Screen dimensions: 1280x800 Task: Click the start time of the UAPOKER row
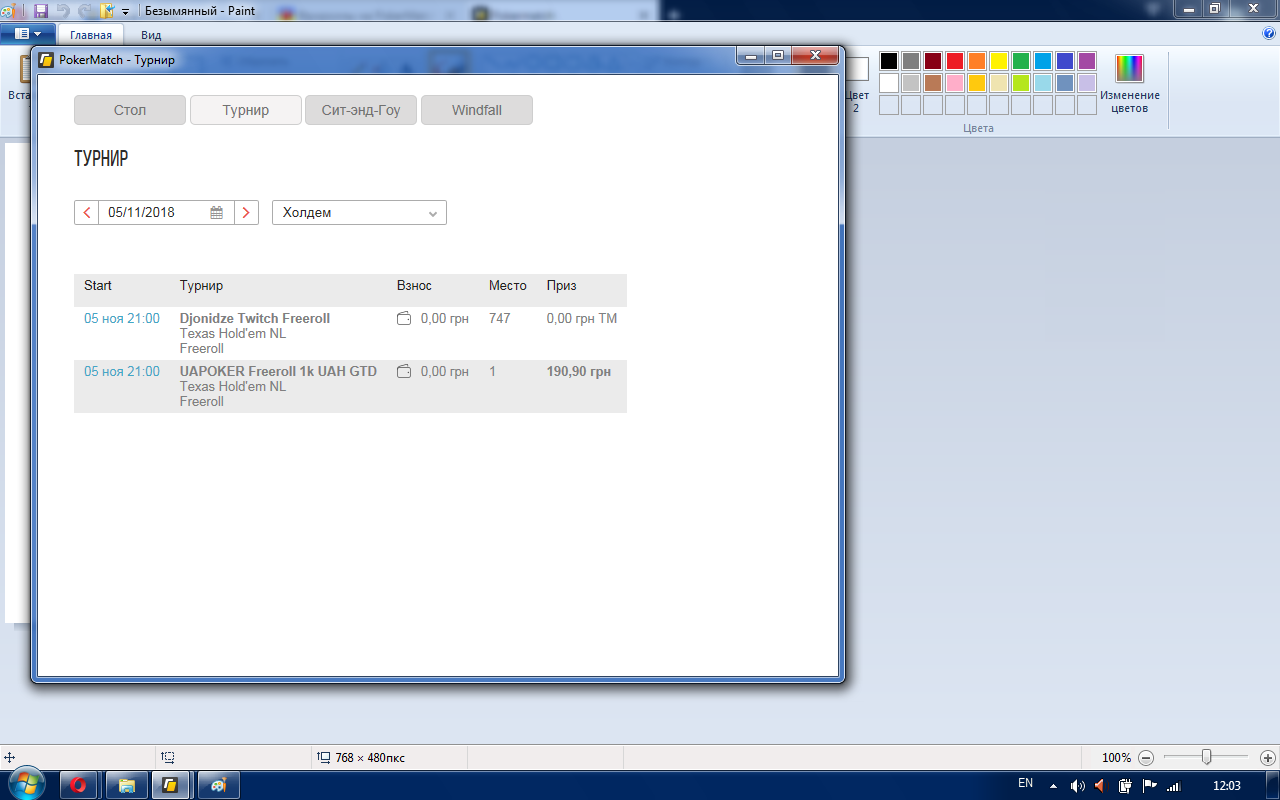coord(122,371)
